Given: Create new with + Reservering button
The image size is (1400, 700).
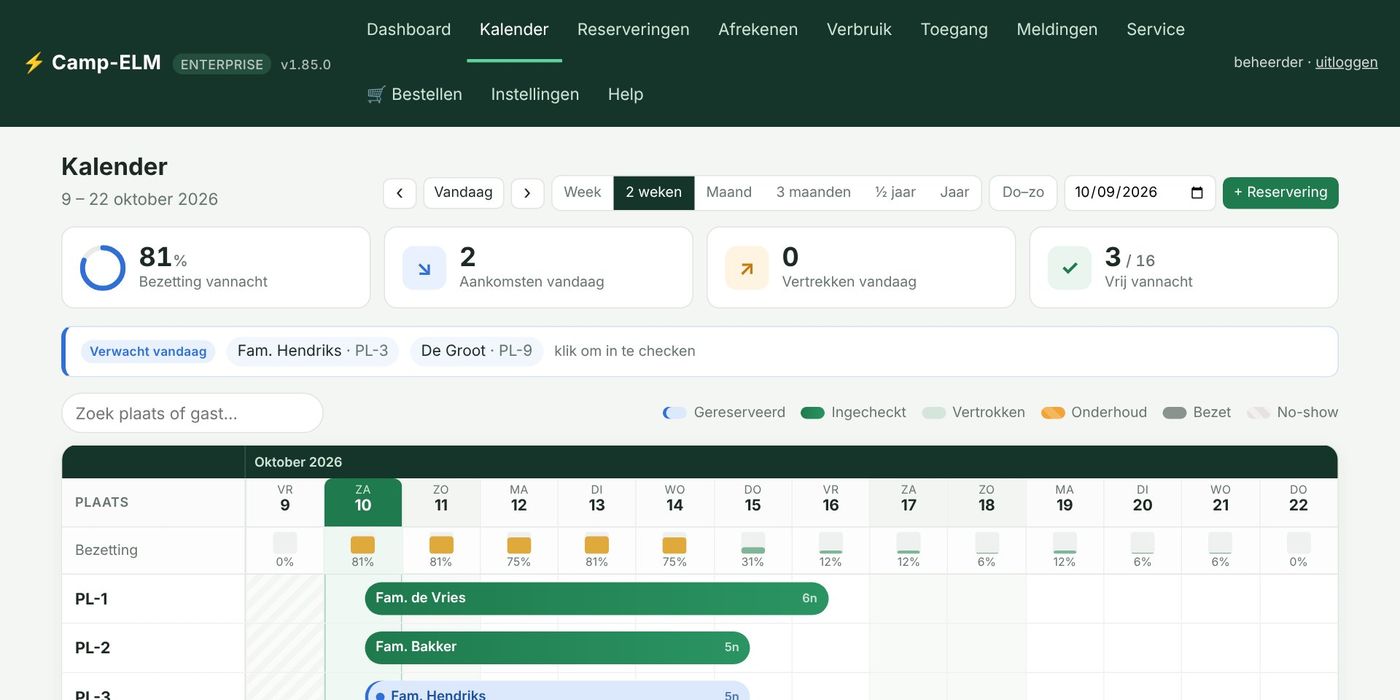Looking at the screenshot, I should [x=1280, y=193].
